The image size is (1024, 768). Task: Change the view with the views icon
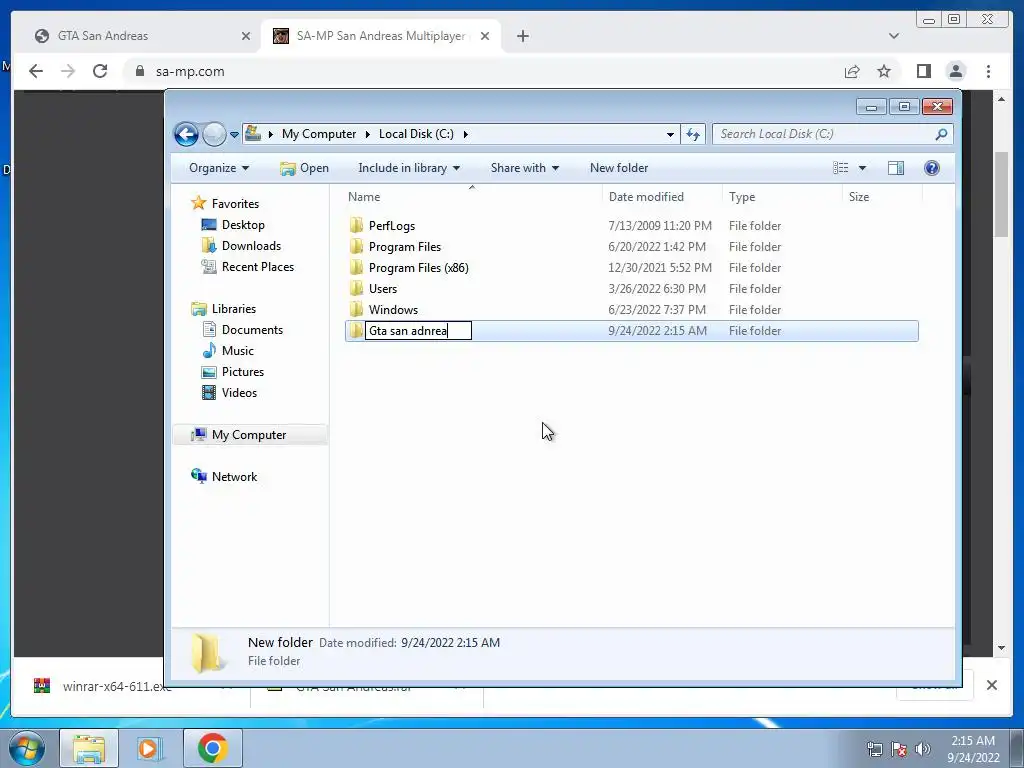click(840, 168)
